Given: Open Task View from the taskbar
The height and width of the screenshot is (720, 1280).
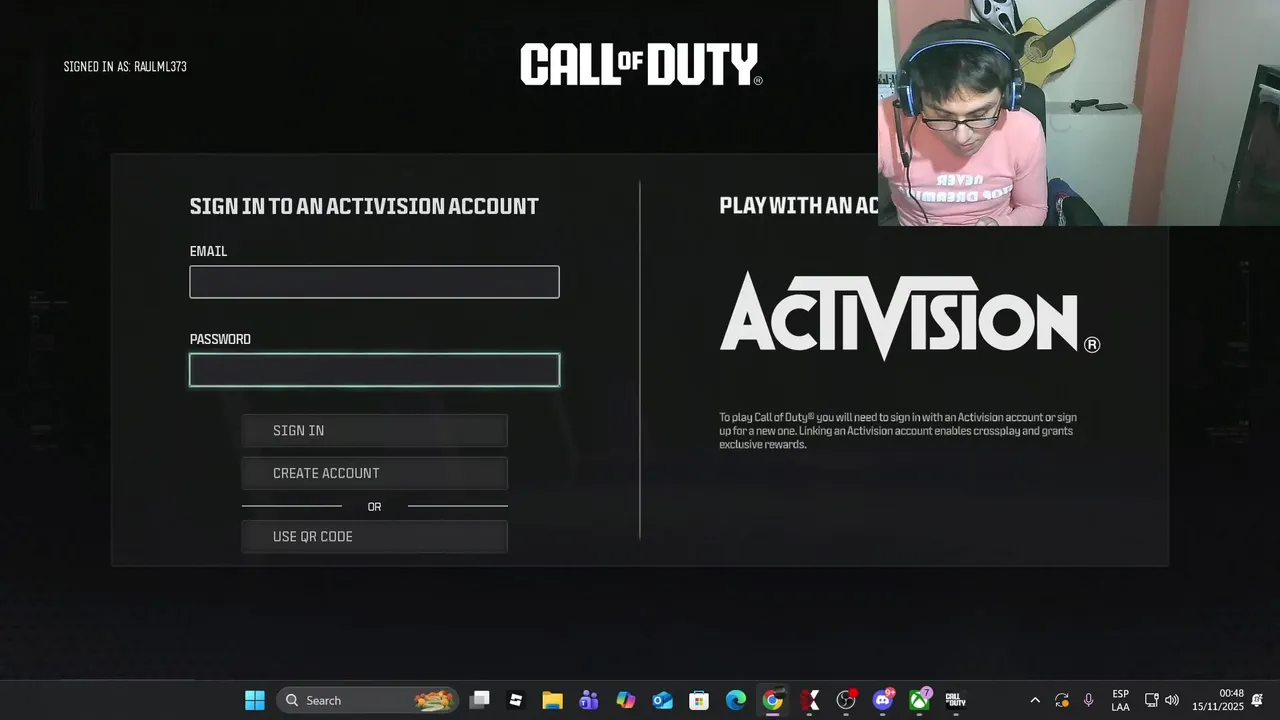Looking at the screenshot, I should tap(480, 700).
